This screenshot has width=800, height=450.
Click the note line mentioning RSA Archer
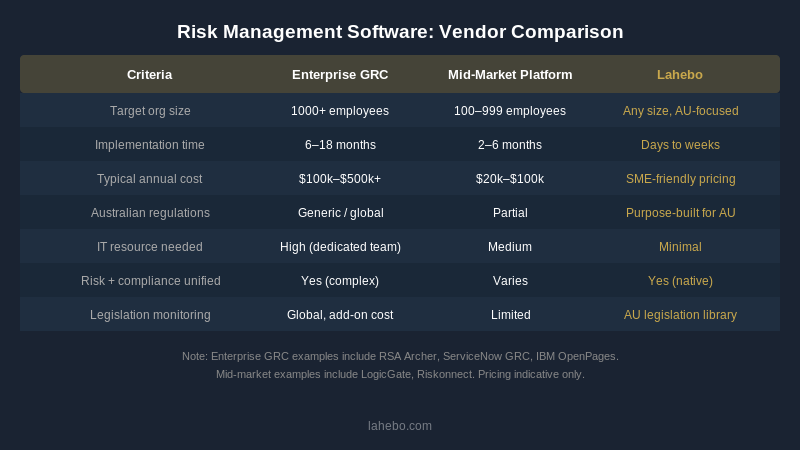tap(400, 356)
